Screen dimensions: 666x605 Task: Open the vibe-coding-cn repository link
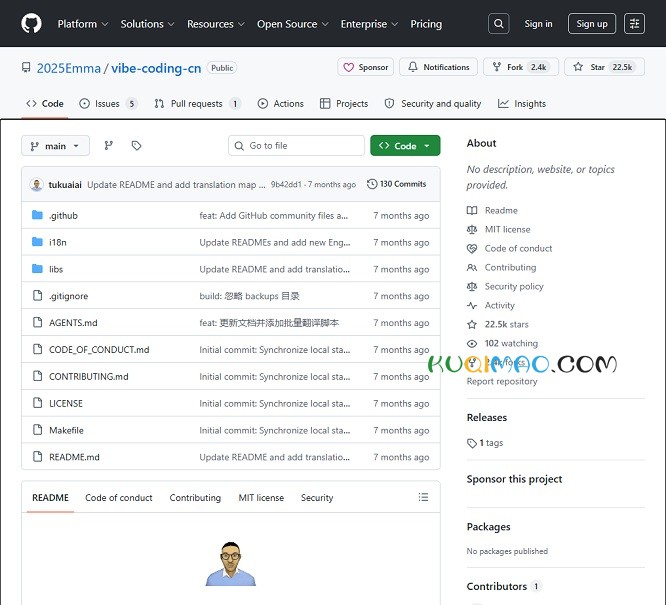pos(156,68)
